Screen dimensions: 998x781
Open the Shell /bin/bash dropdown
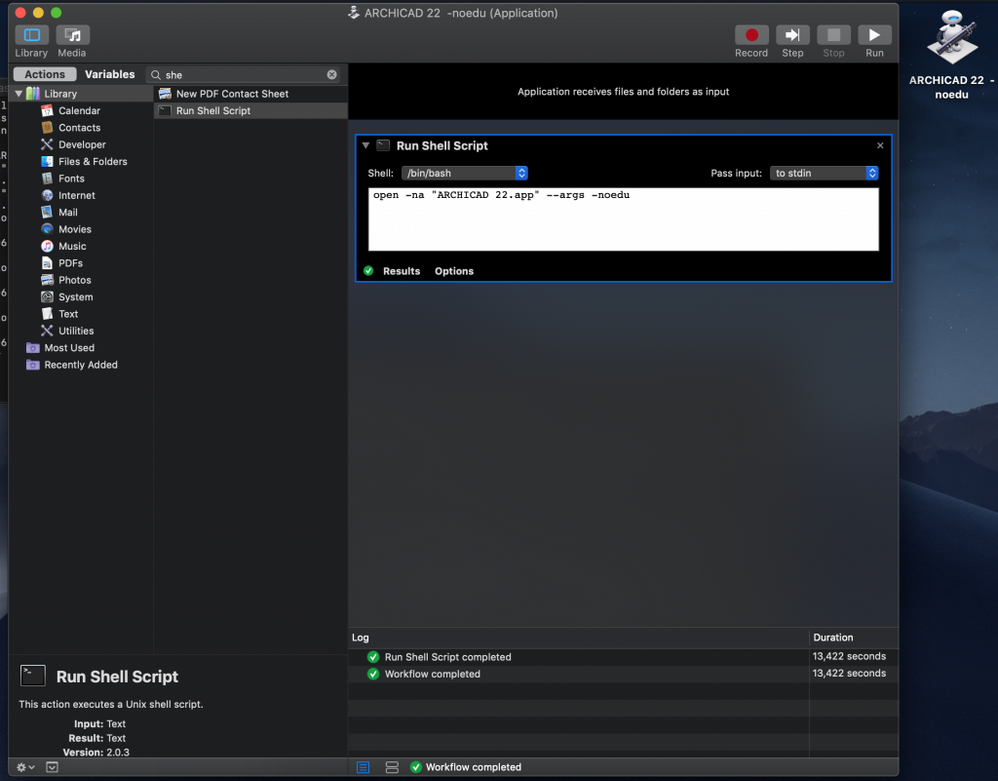click(x=465, y=173)
